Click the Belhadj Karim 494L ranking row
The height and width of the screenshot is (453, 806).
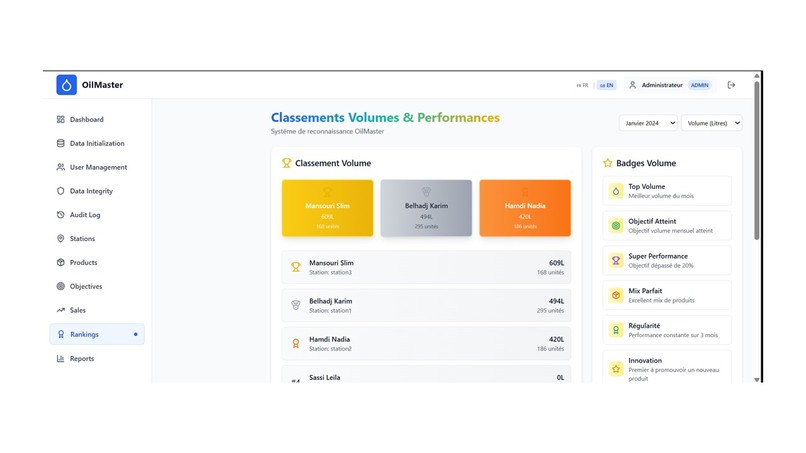(x=426, y=305)
